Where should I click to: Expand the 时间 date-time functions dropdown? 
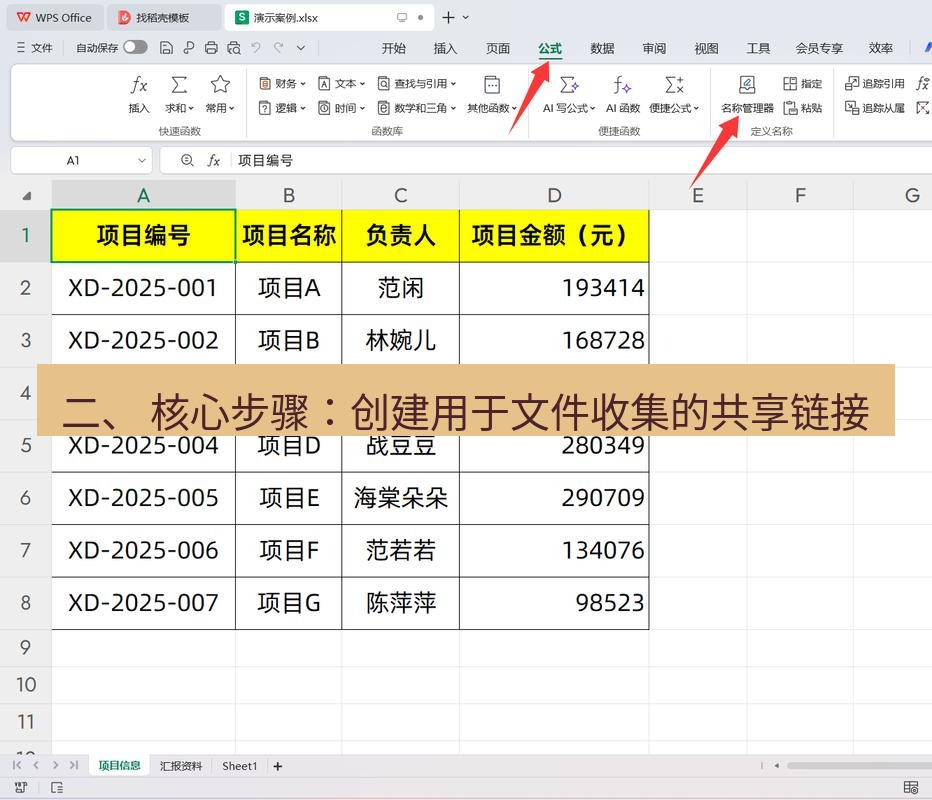[342, 108]
